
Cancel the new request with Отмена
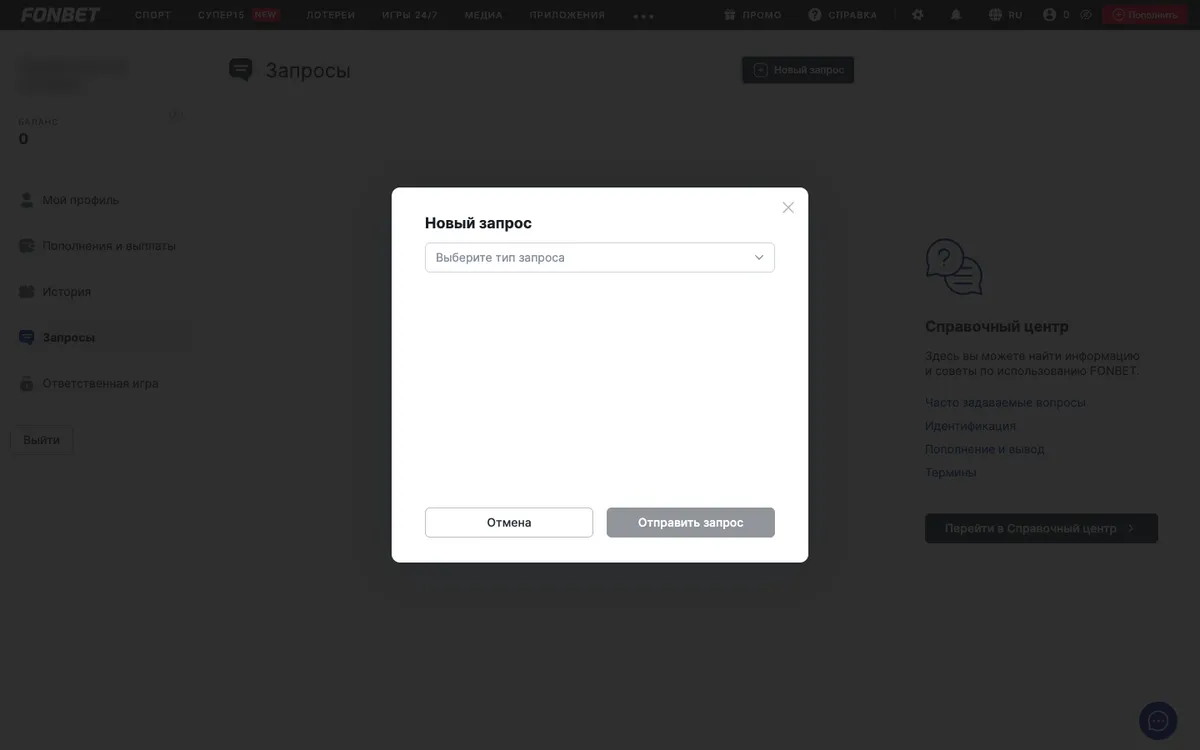(x=509, y=522)
